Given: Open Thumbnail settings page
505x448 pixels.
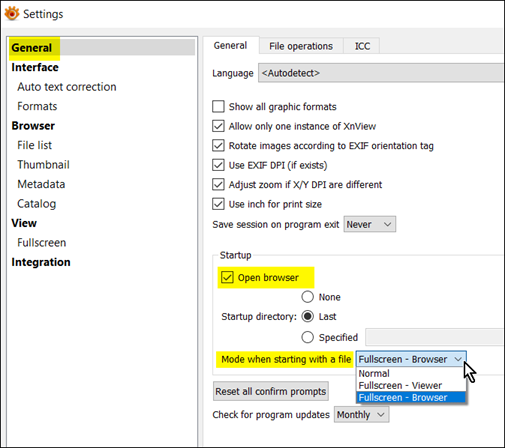Looking at the screenshot, I should click(43, 165).
